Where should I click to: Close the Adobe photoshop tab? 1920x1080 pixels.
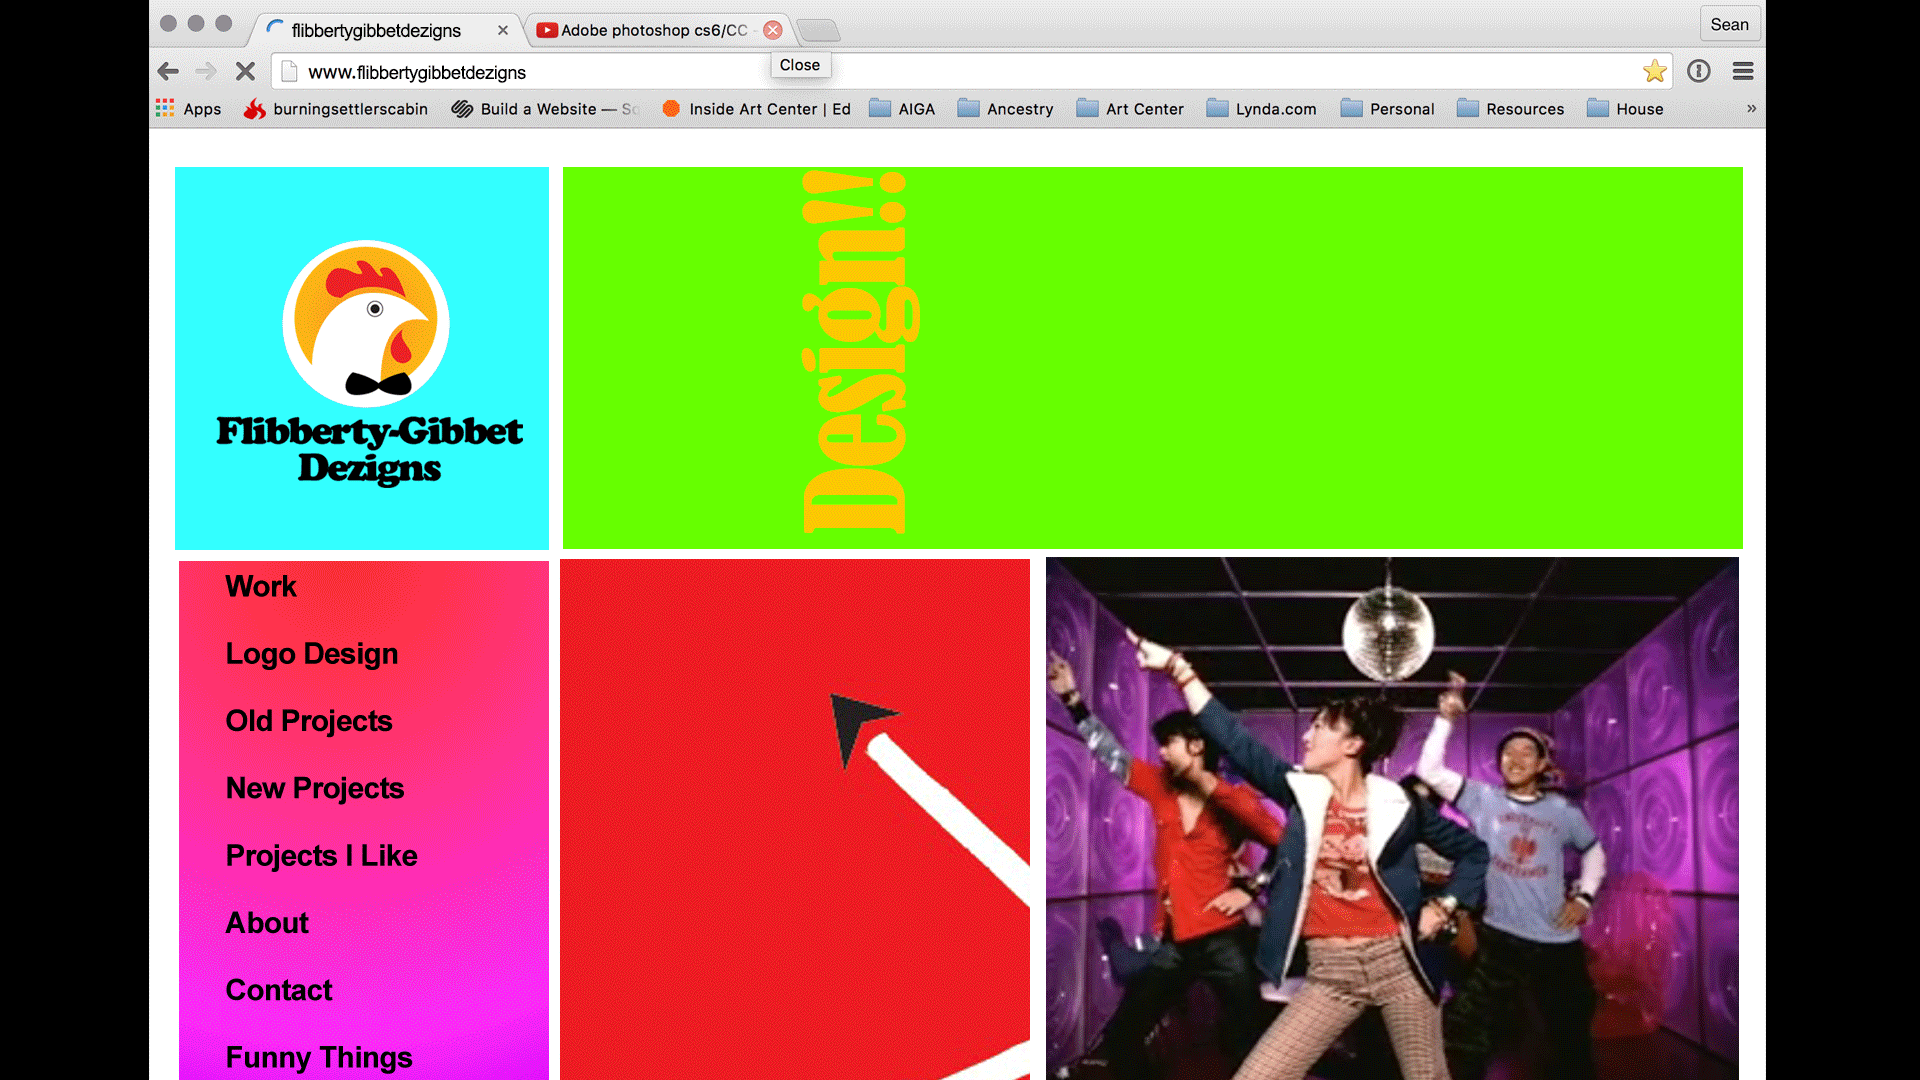772,30
